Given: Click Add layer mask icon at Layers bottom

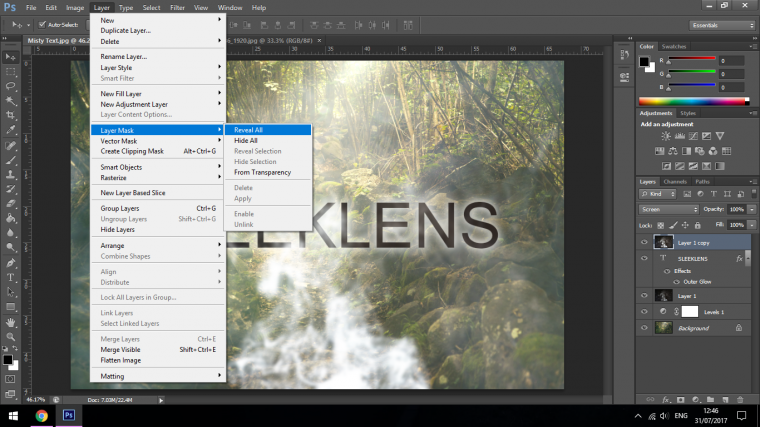Looking at the screenshot, I should tap(681, 400).
